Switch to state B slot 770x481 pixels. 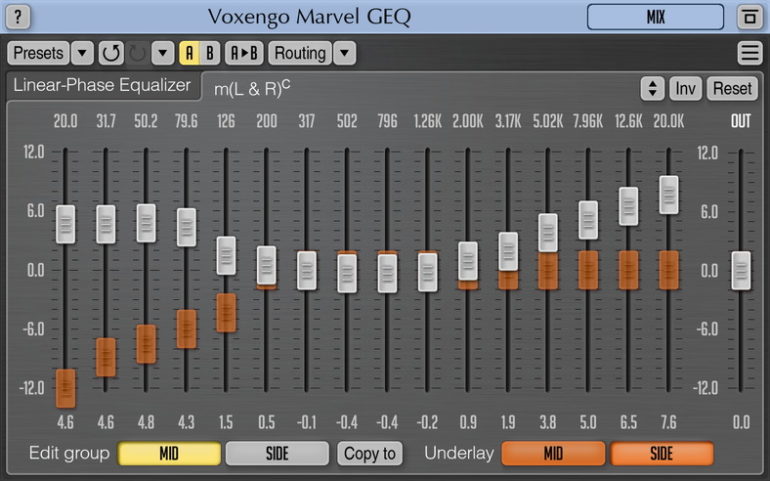[x=210, y=53]
